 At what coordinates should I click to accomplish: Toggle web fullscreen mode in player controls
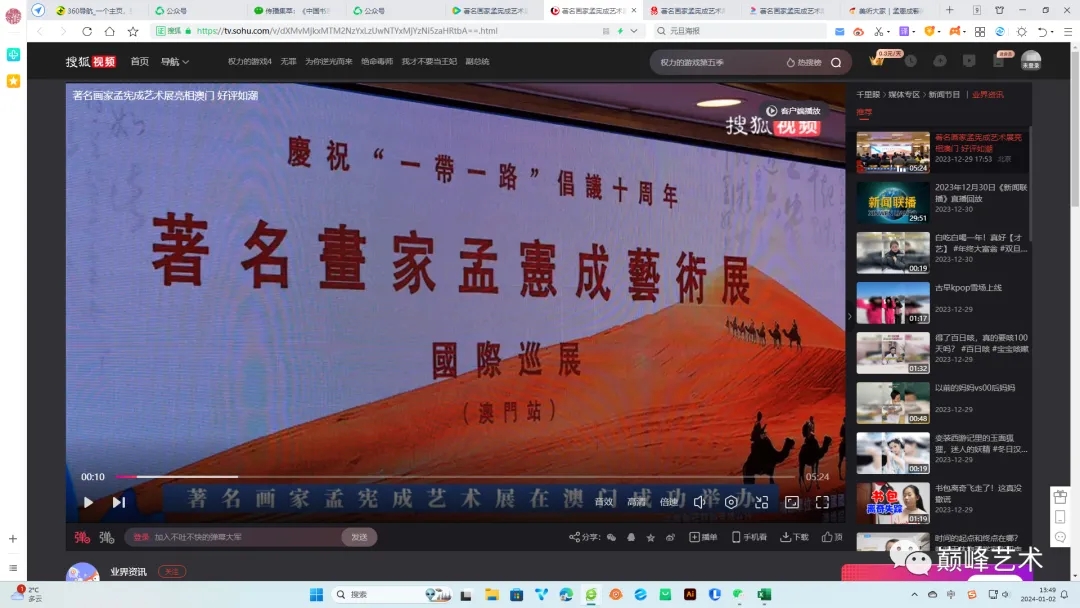point(793,502)
